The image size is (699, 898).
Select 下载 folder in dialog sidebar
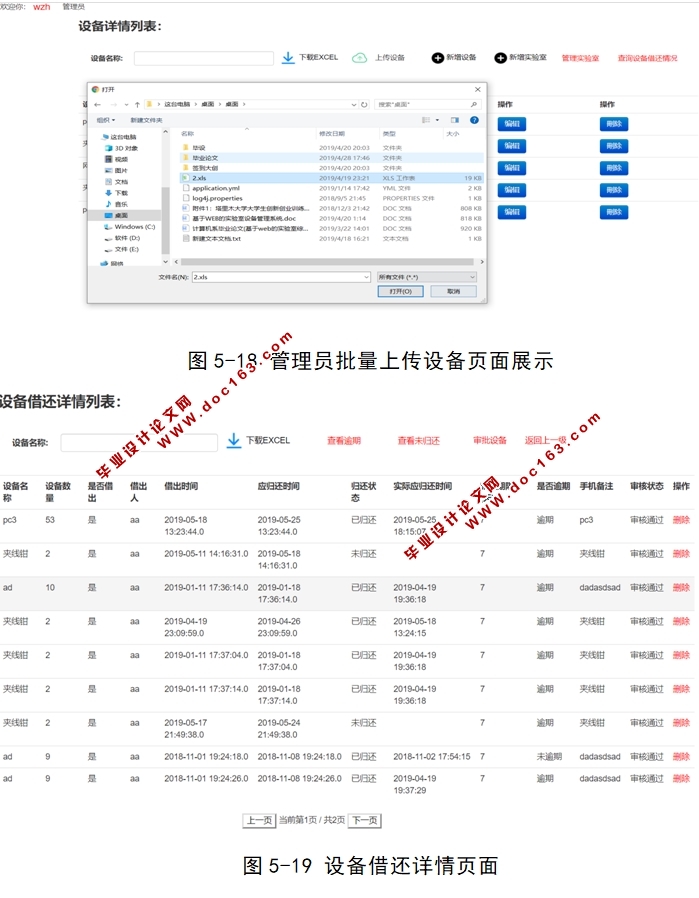(x=117, y=193)
